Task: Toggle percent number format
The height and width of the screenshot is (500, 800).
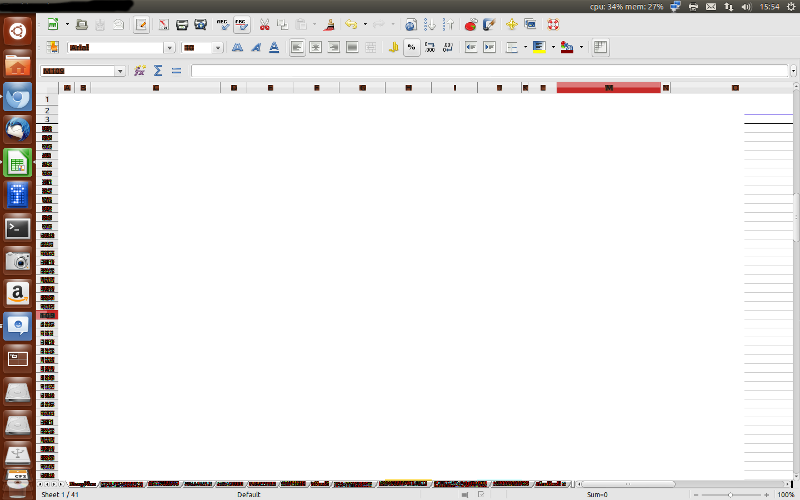Action: coord(411,47)
